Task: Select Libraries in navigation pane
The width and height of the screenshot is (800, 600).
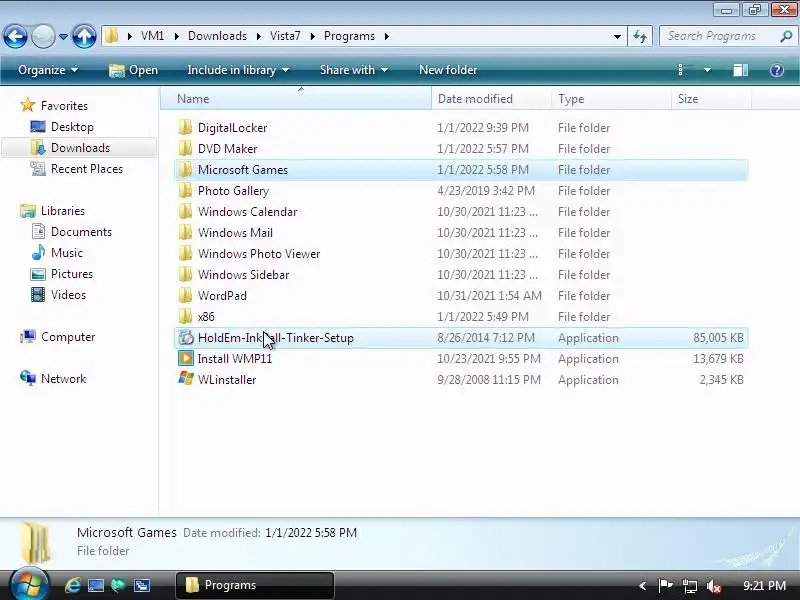Action: pos(63,211)
